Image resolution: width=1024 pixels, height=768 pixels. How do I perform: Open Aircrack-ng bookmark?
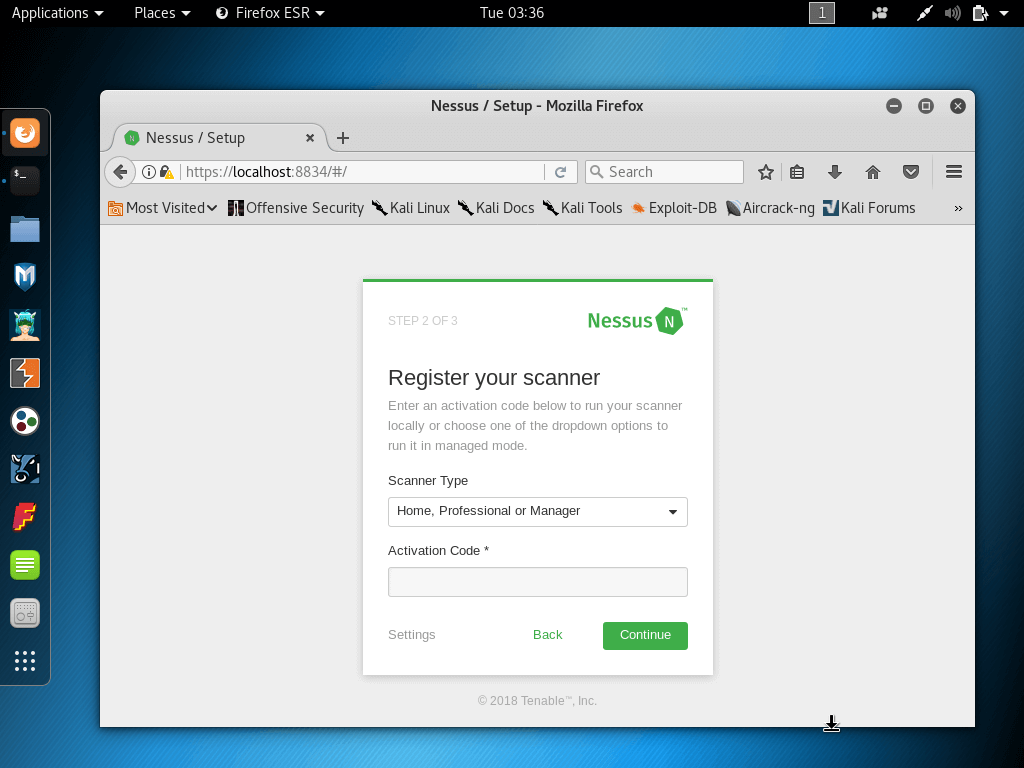coord(770,208)
